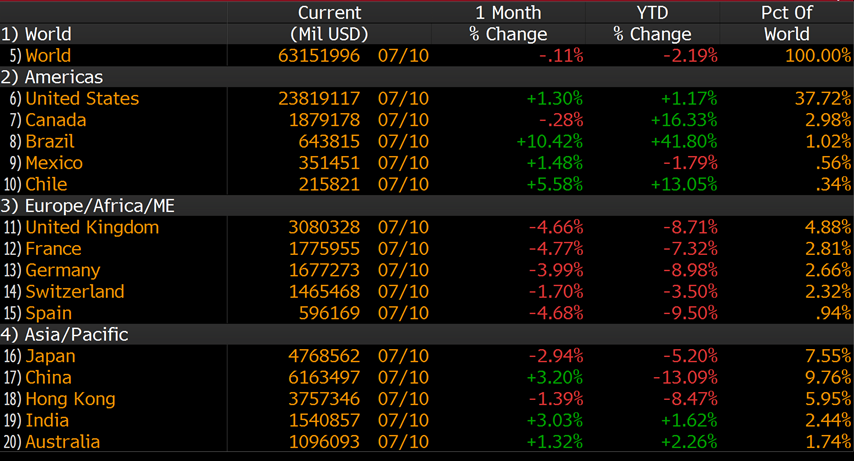
Task: Select the Japan country link
Action: pos(50,356)
